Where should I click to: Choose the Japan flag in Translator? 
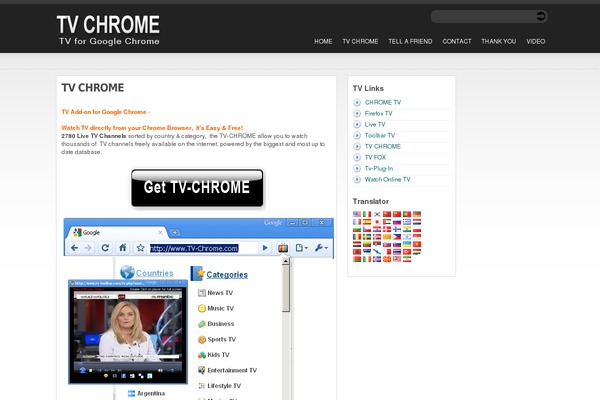pyautogui.click(x=377, y=222)
